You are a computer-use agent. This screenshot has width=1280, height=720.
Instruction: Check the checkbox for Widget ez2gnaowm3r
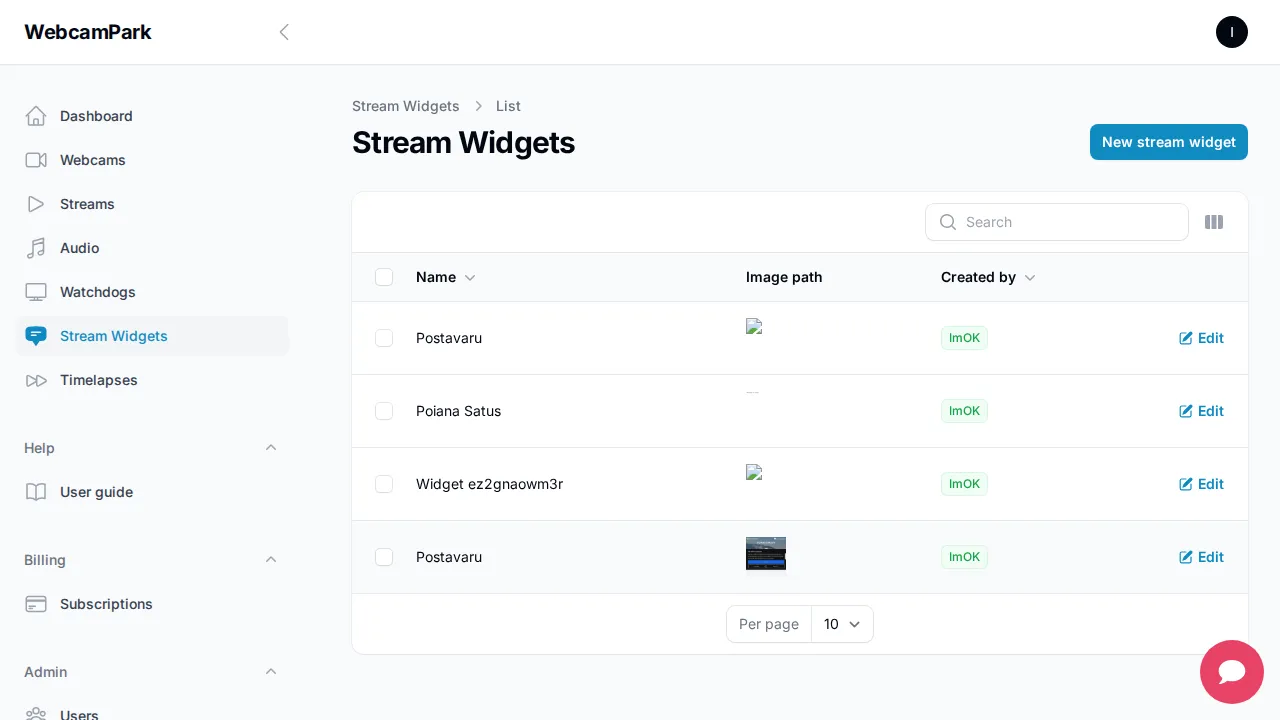coord(384,484)
